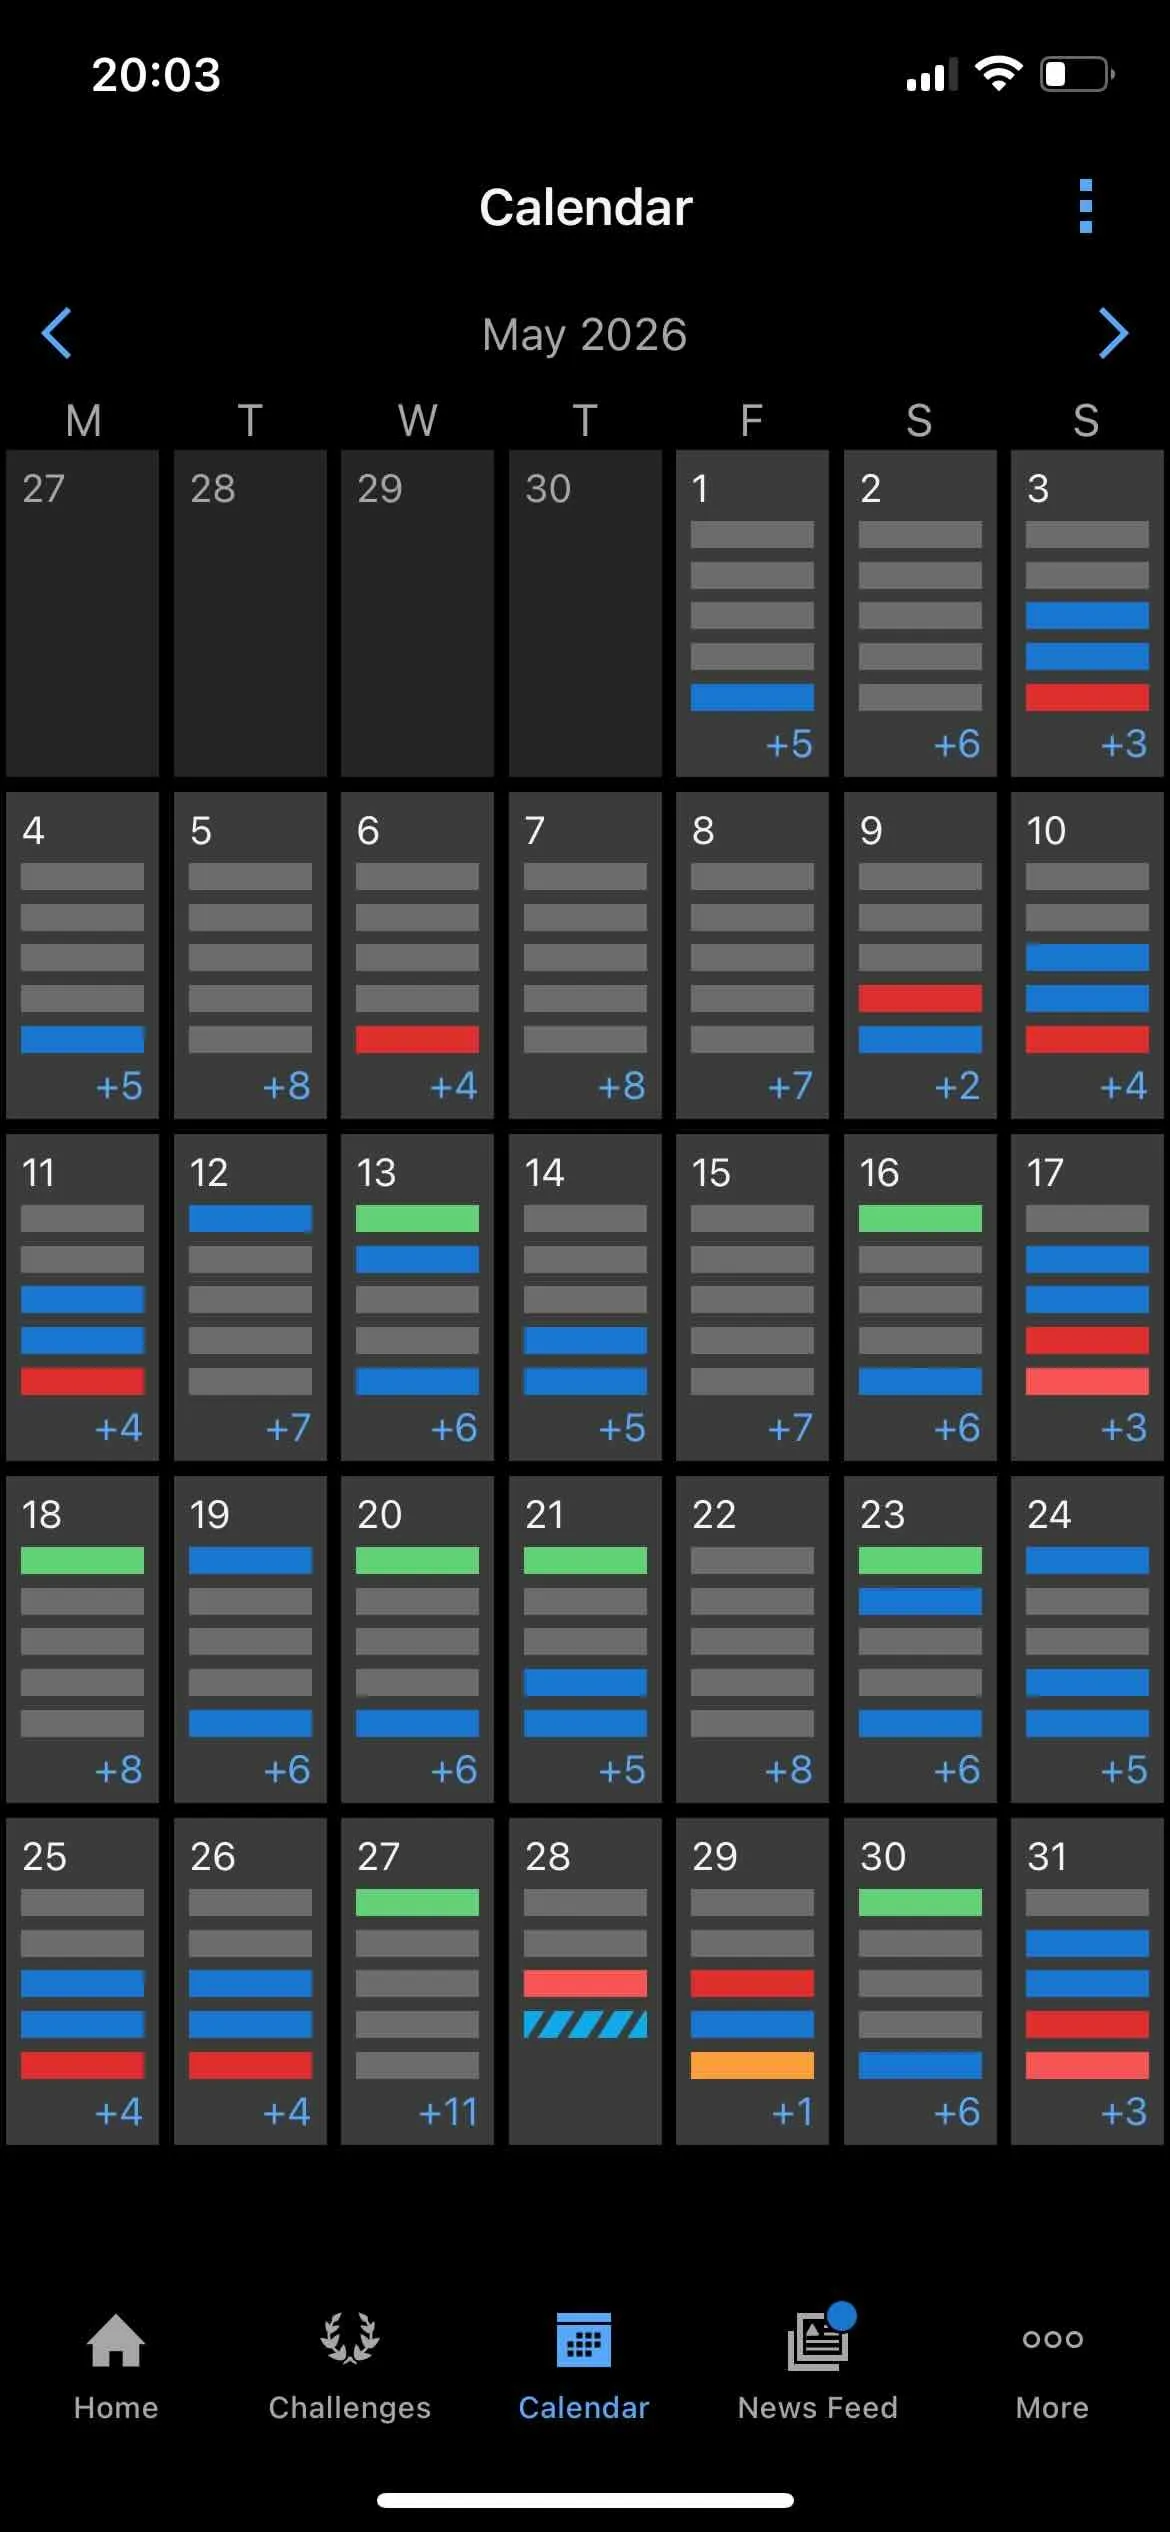Image resolution: width=1170 pixels, height=2532 pixels.
Task: Open day 2 cell
Action: tap(920, 613)
